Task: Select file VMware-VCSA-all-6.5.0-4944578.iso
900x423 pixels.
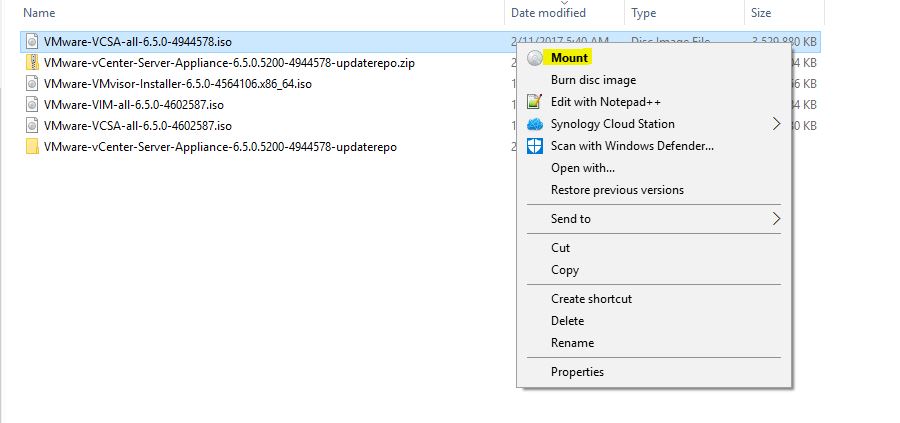Action: click(x=138, y=41)
